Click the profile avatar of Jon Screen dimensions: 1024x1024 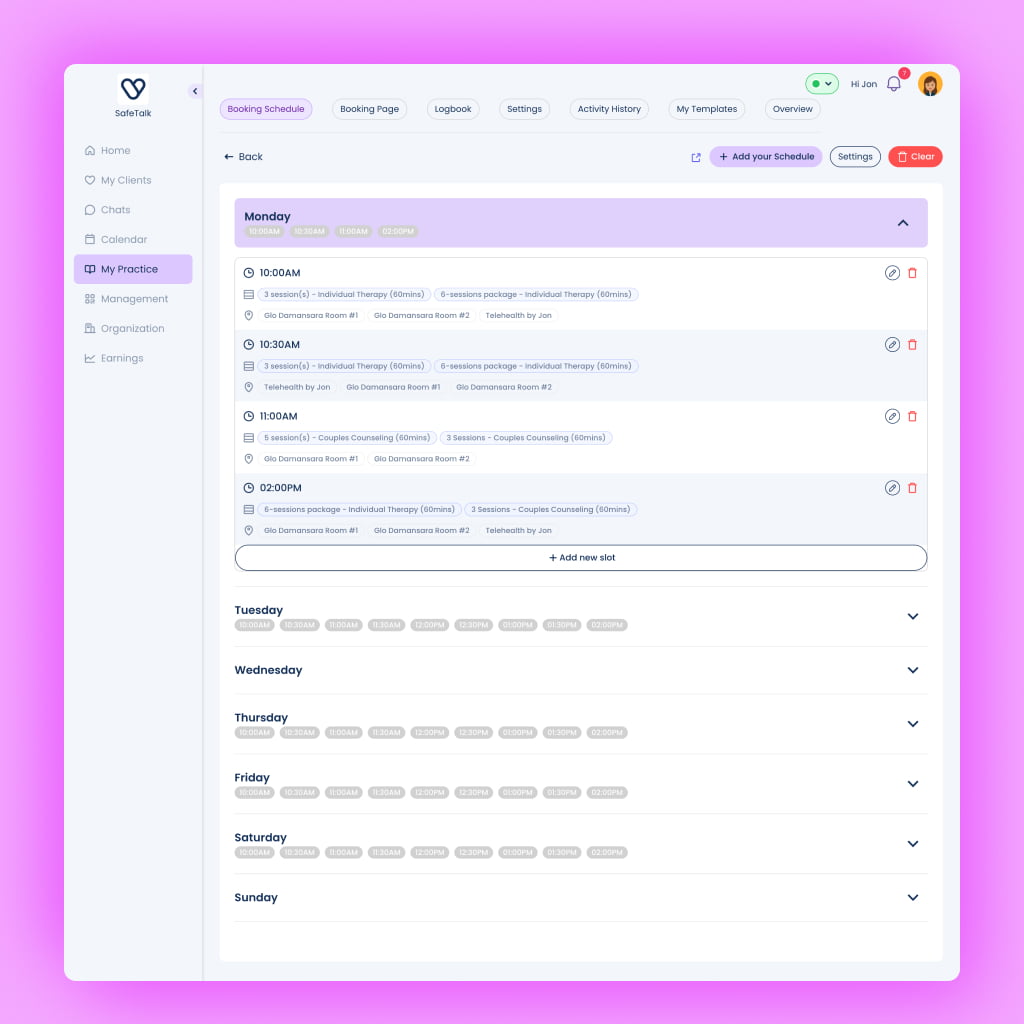tap(930, 84)
